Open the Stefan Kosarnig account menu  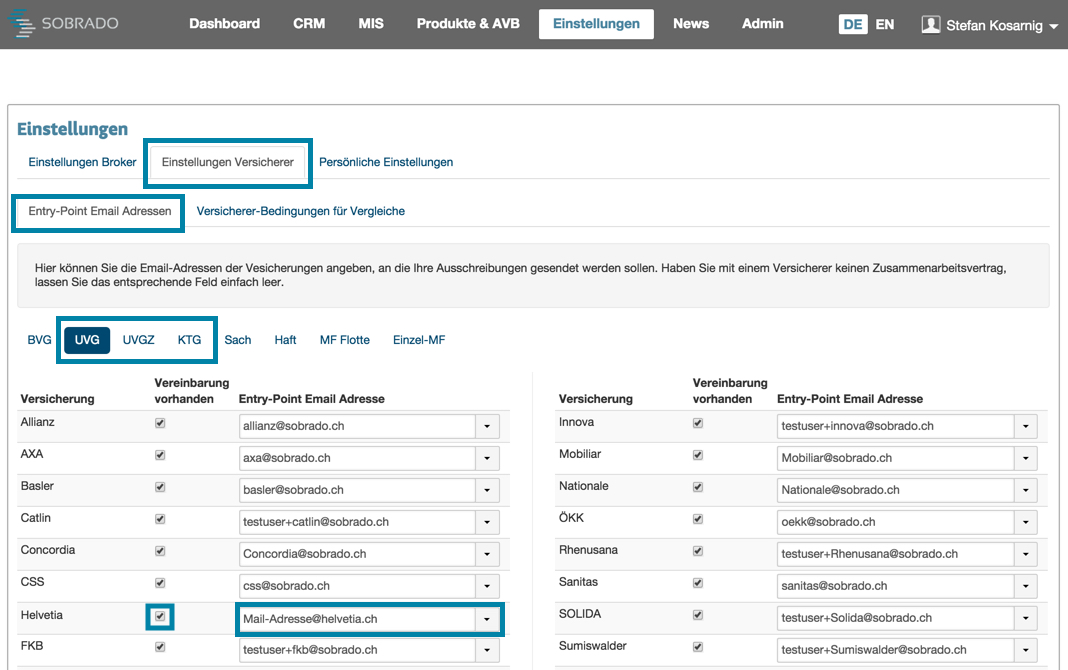[x=990, y=25]
